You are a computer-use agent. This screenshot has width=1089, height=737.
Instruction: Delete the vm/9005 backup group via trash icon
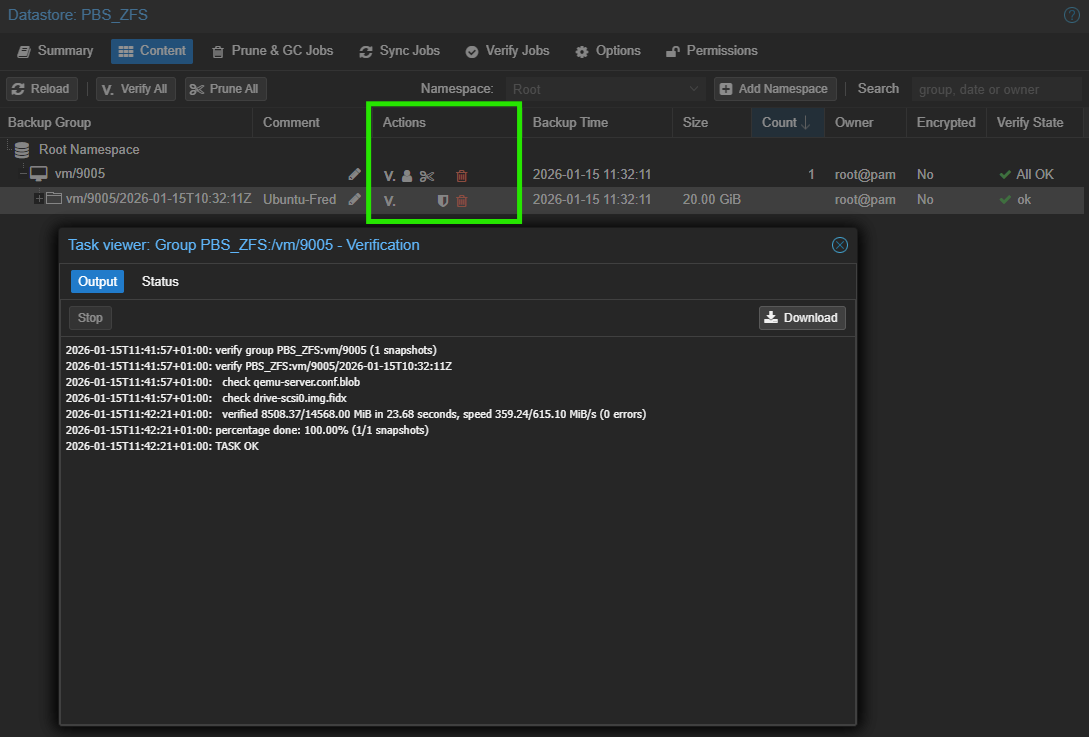[461, 176]
